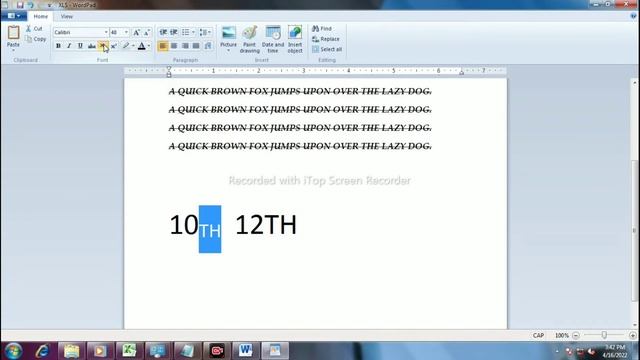Click the Paste clipboard icon
Screen dimensions: 640x360
[13, 33]
